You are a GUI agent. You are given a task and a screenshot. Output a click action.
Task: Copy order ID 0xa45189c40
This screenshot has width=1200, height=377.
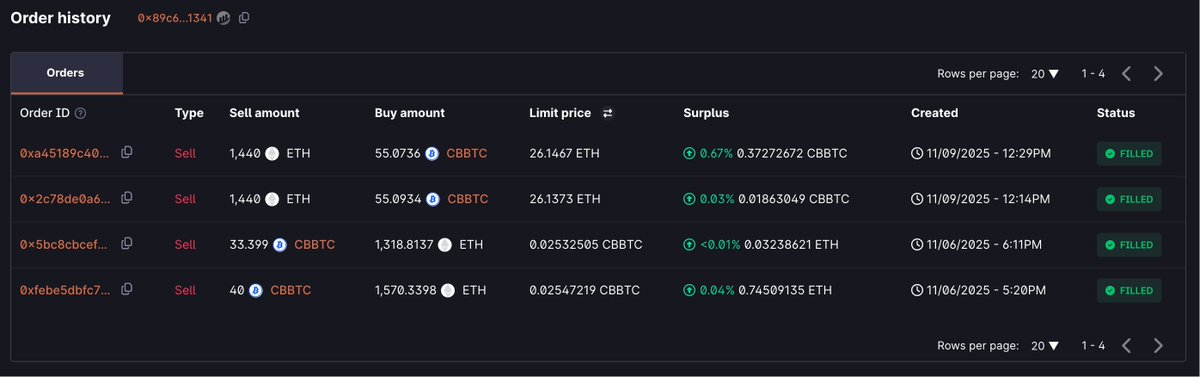127,153
